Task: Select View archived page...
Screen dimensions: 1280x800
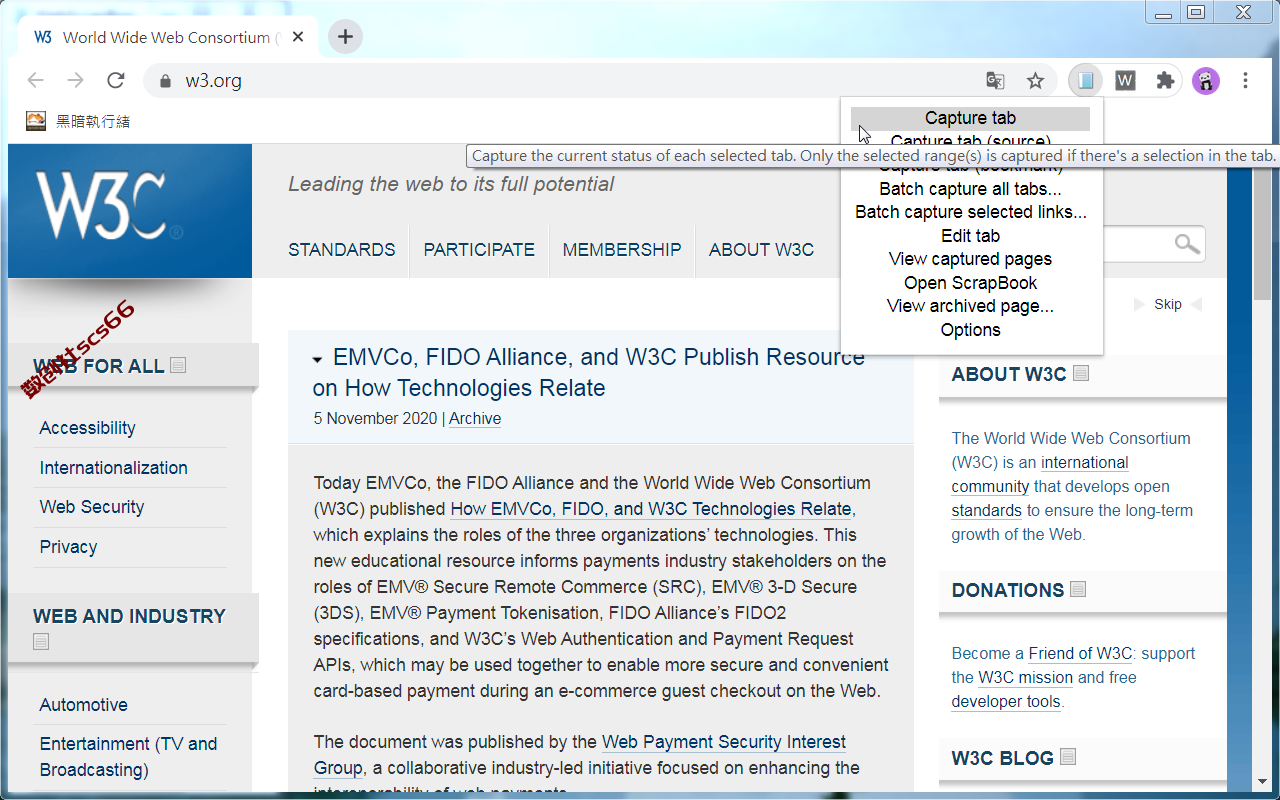Action: (x=970, y=306)
